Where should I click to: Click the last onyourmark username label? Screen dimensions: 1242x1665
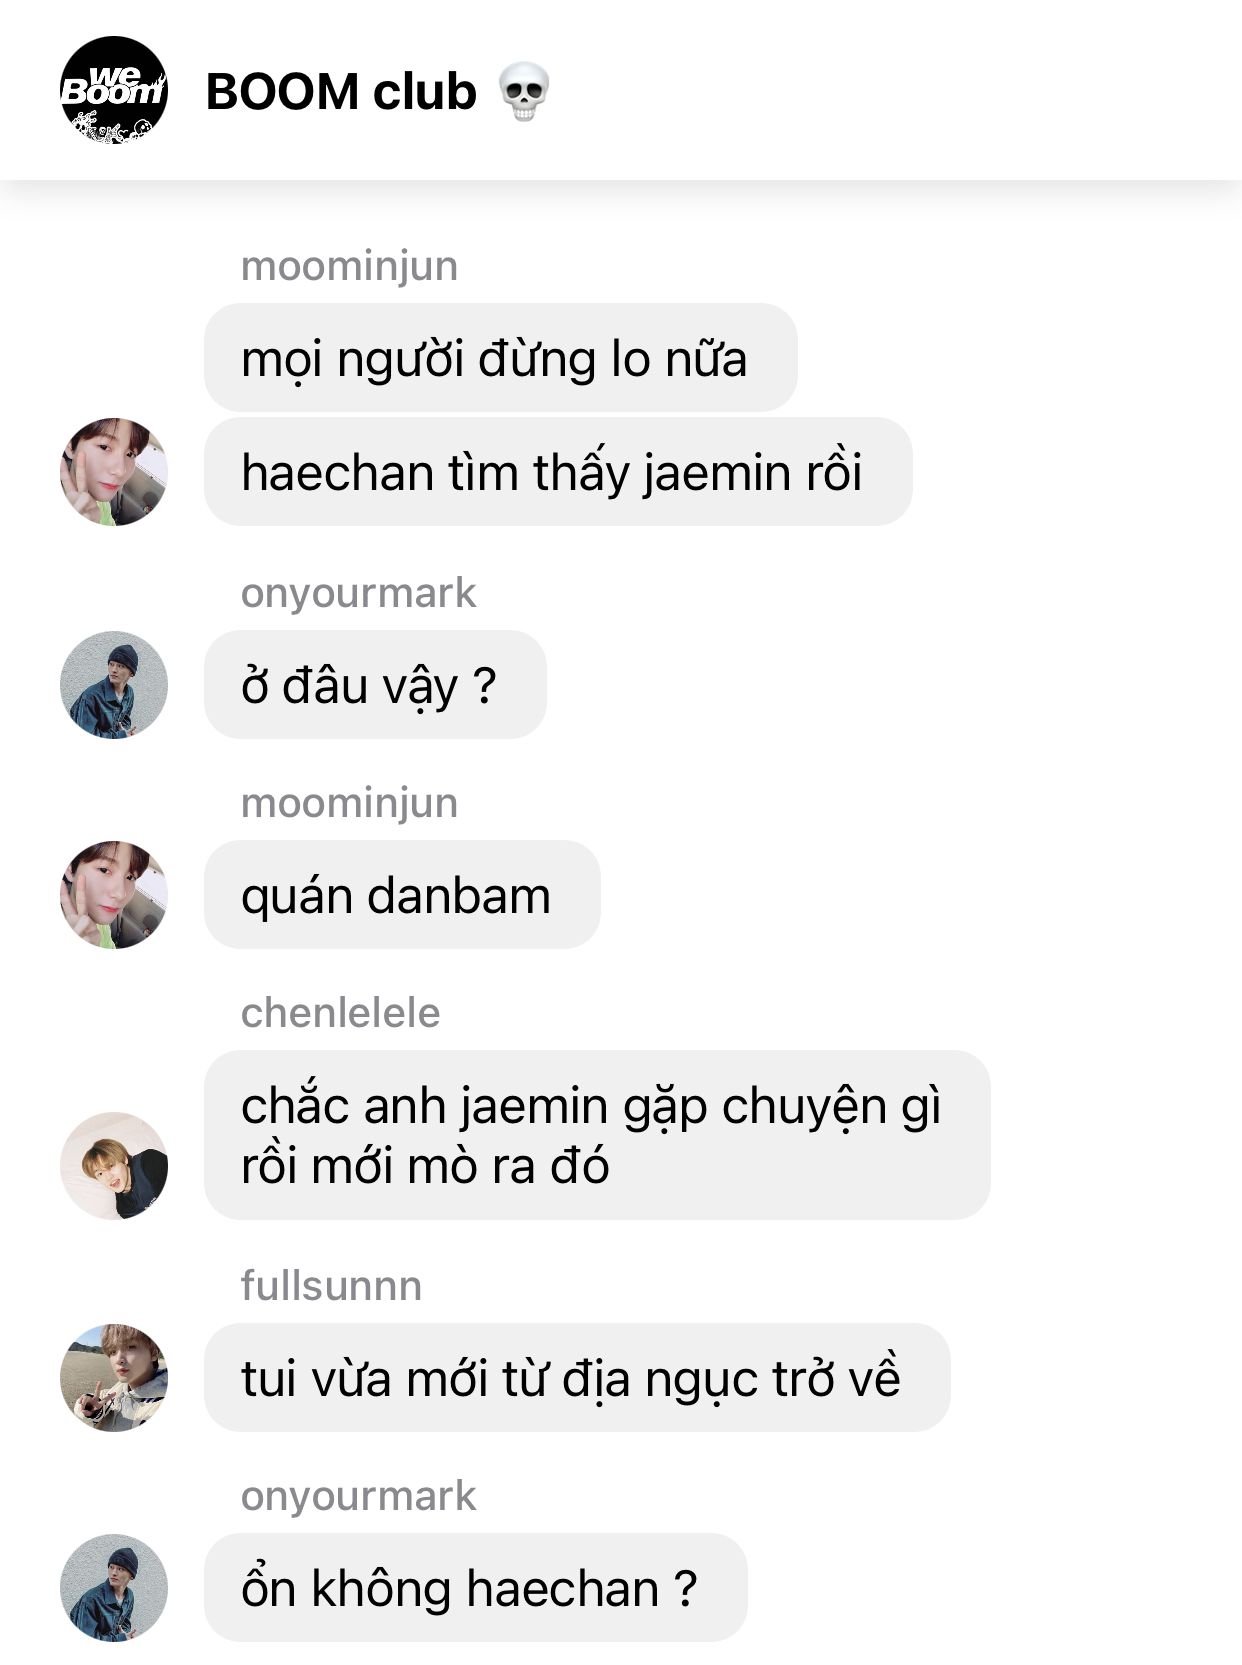[x=358, y=1496]
